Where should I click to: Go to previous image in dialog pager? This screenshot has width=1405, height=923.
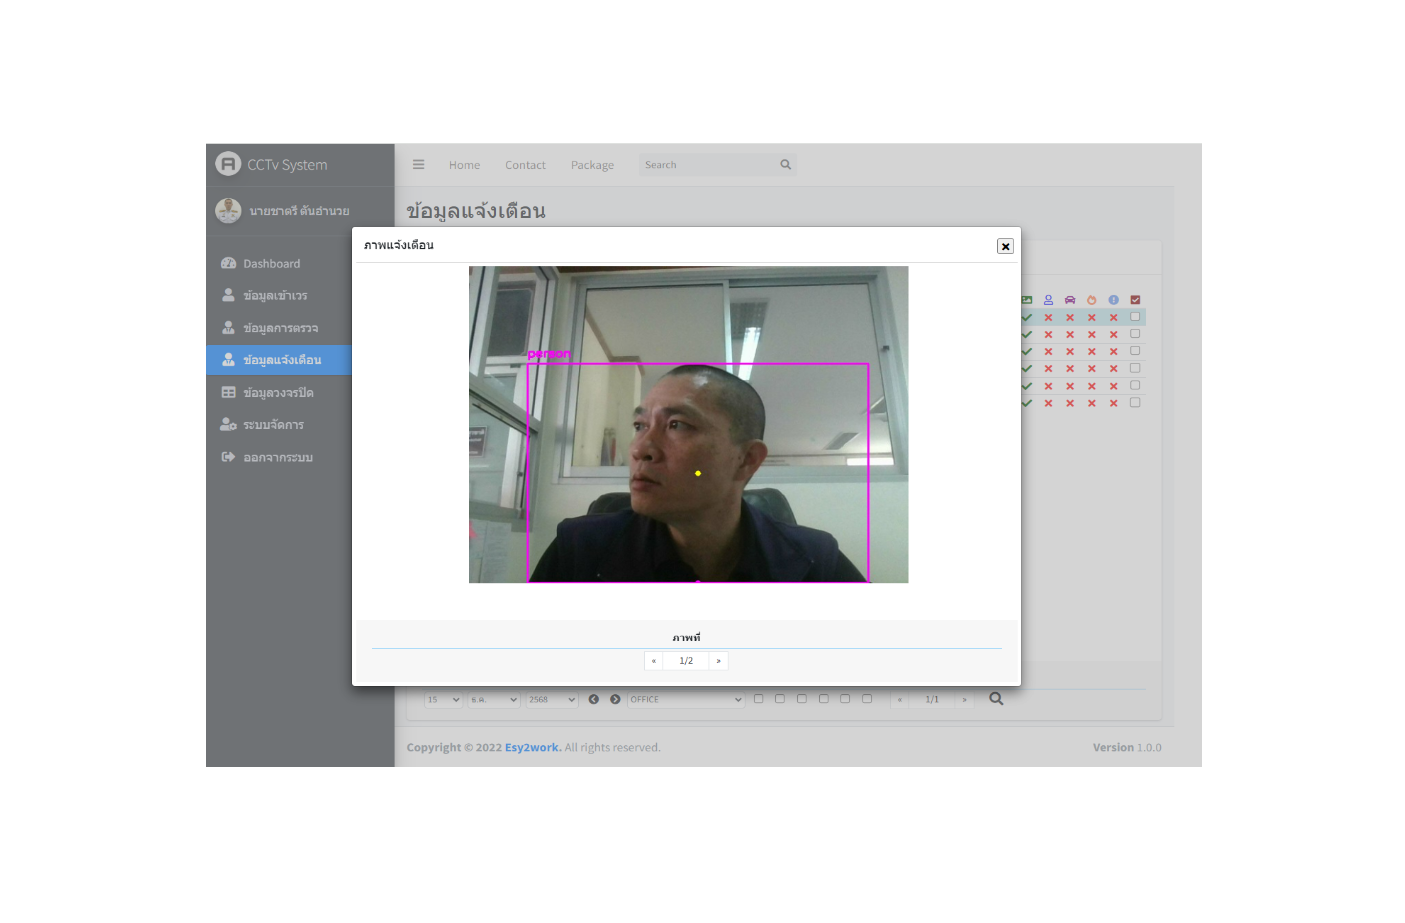coord(654,661)
